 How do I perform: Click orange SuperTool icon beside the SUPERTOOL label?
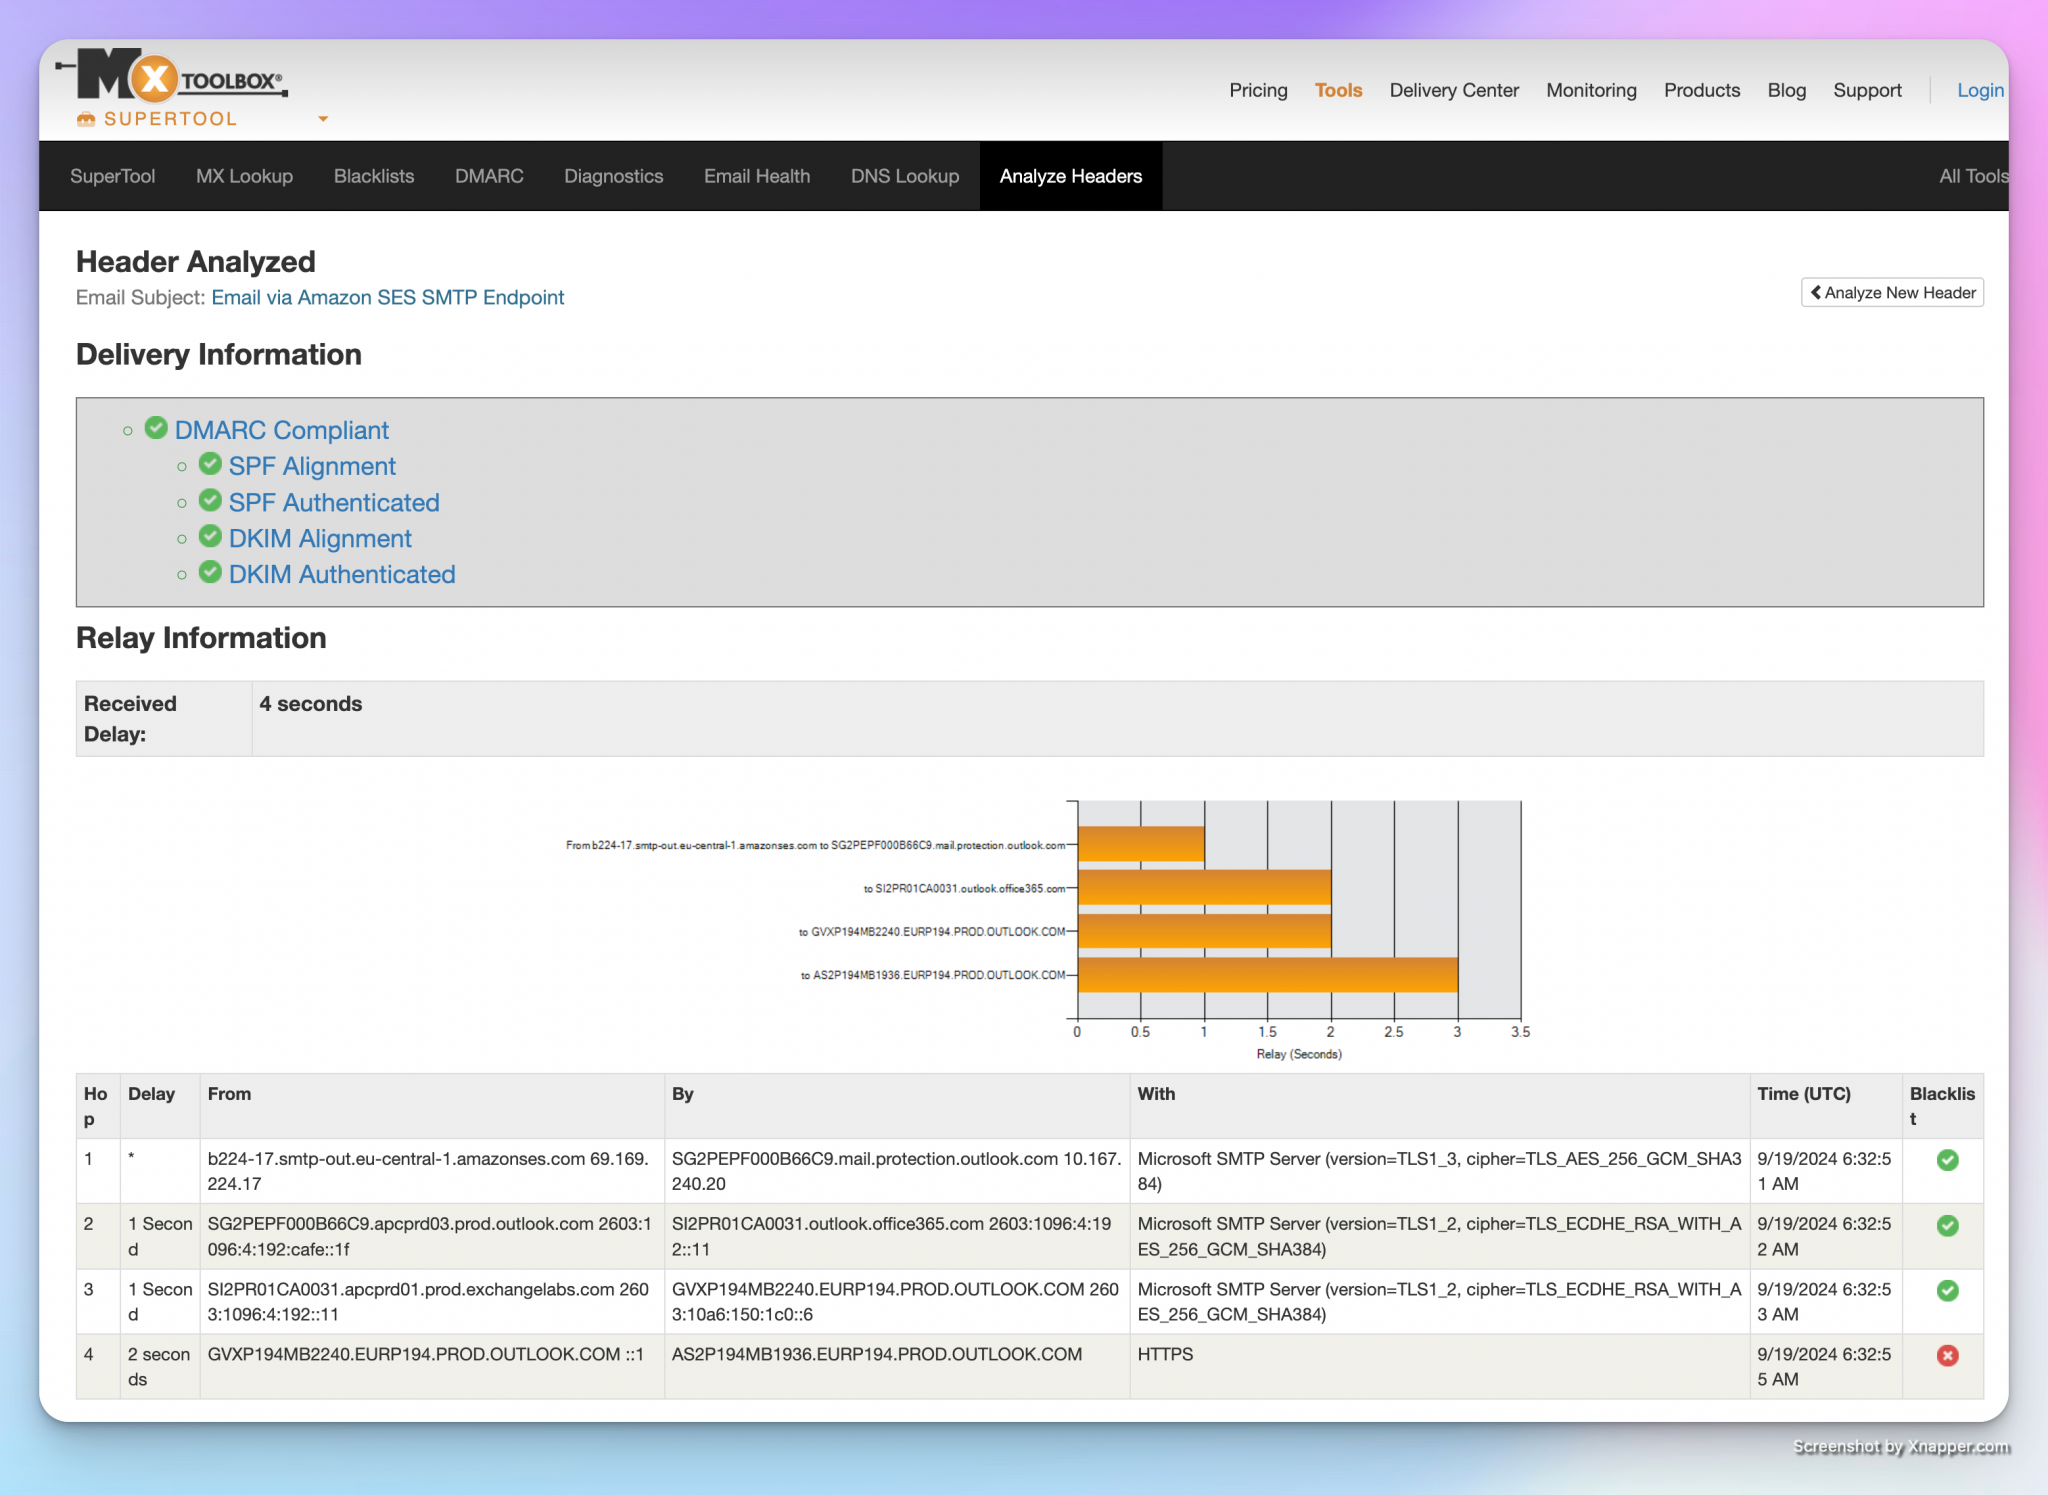pos(87,119)
